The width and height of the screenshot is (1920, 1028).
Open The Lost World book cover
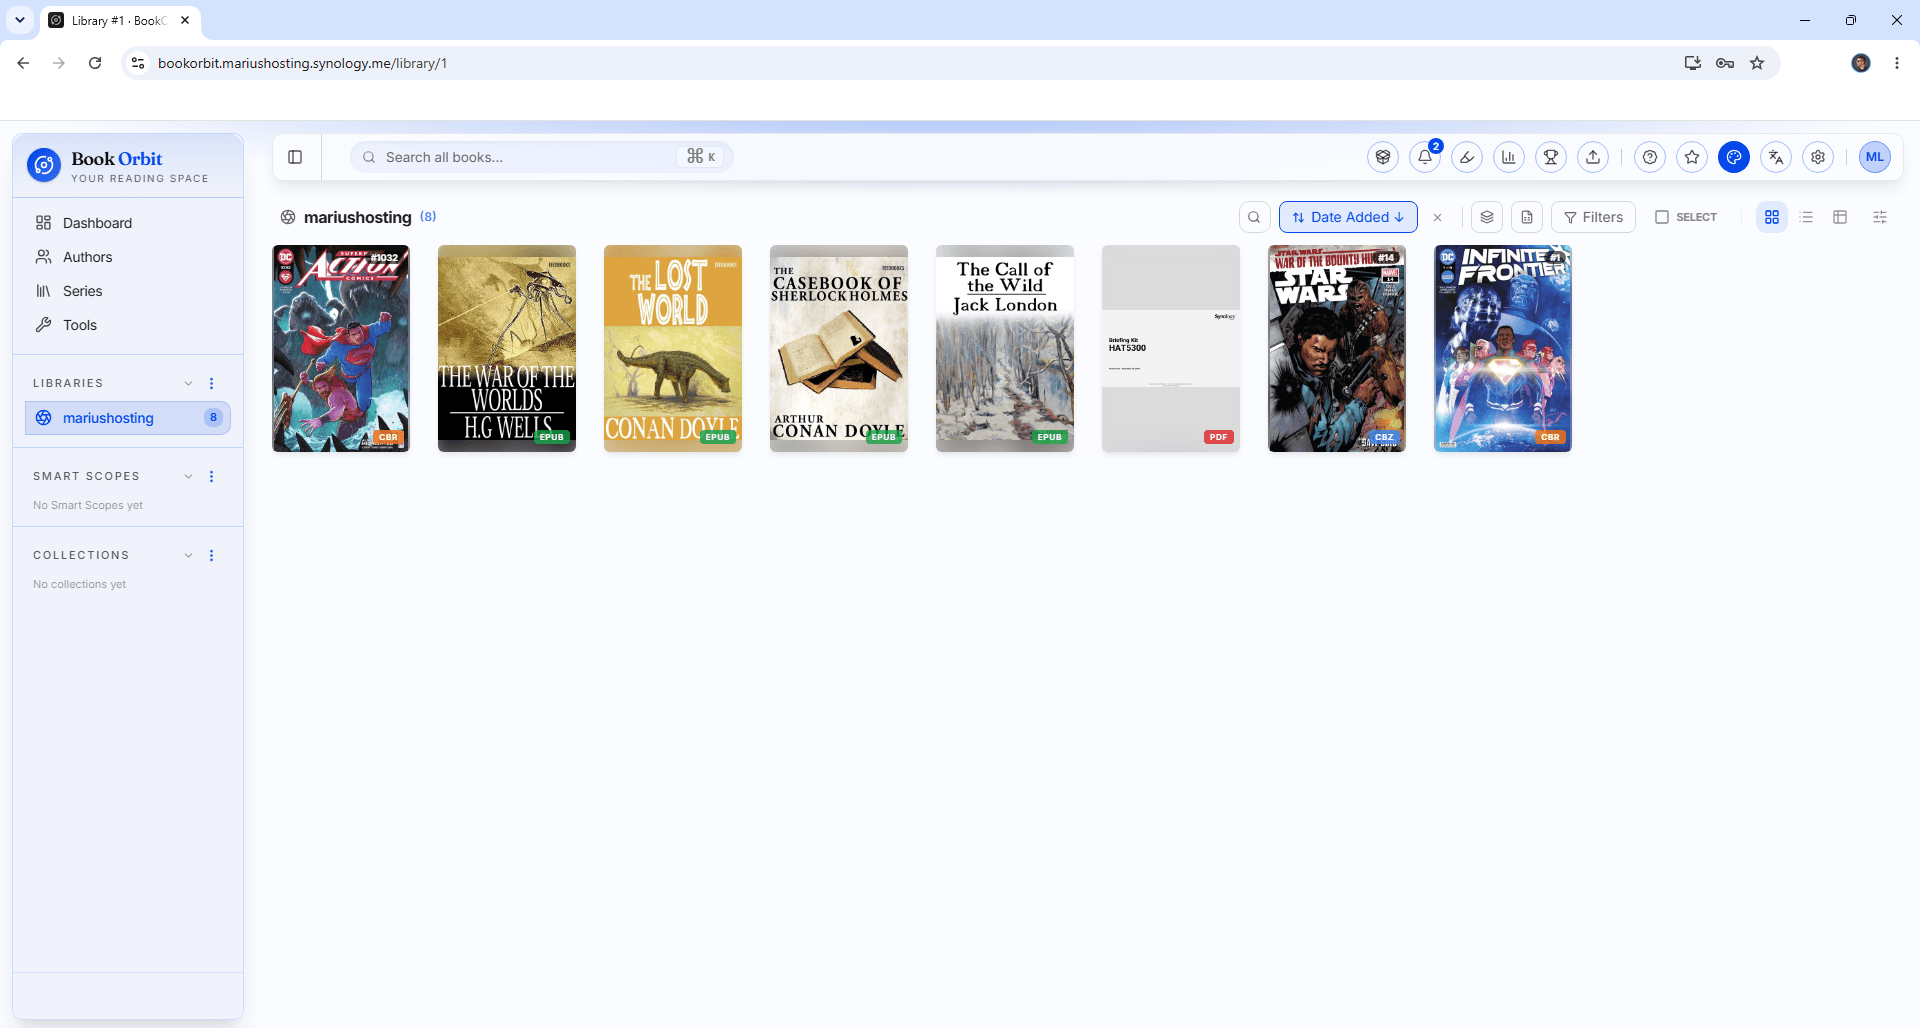coord(673,348)
